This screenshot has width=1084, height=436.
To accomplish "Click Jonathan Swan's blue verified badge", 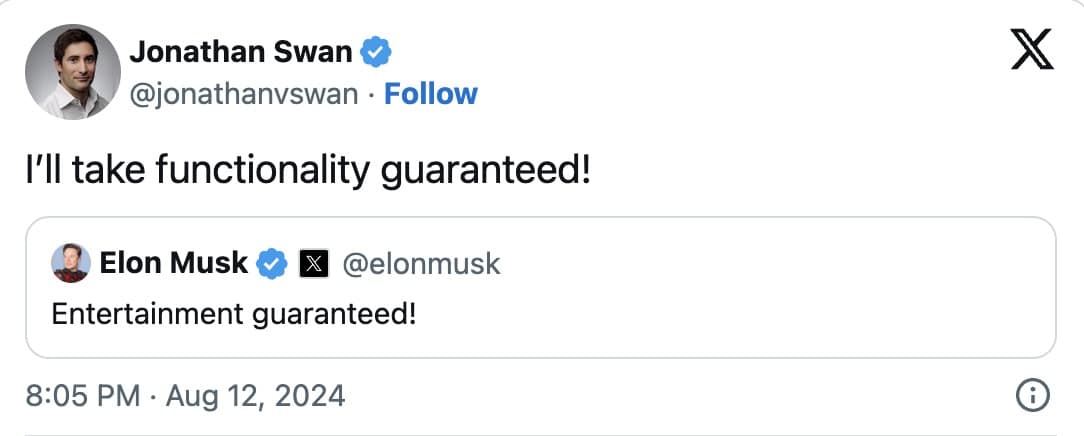I will pos(377,49).
